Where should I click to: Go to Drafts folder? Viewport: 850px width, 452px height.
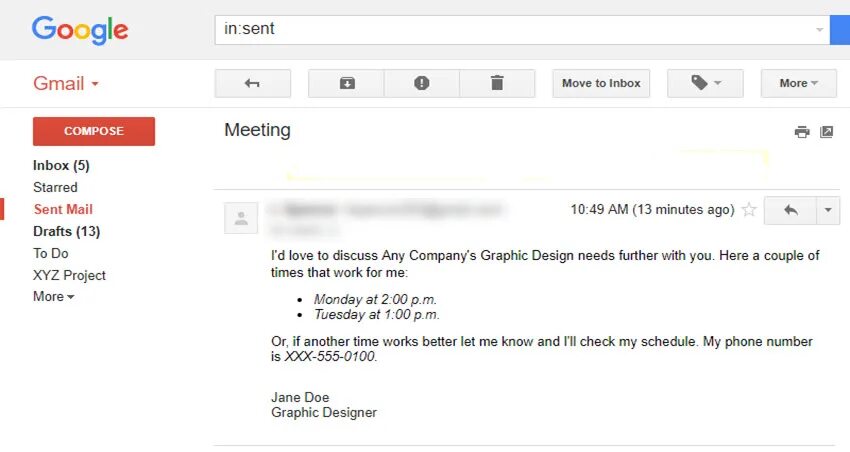66,231
